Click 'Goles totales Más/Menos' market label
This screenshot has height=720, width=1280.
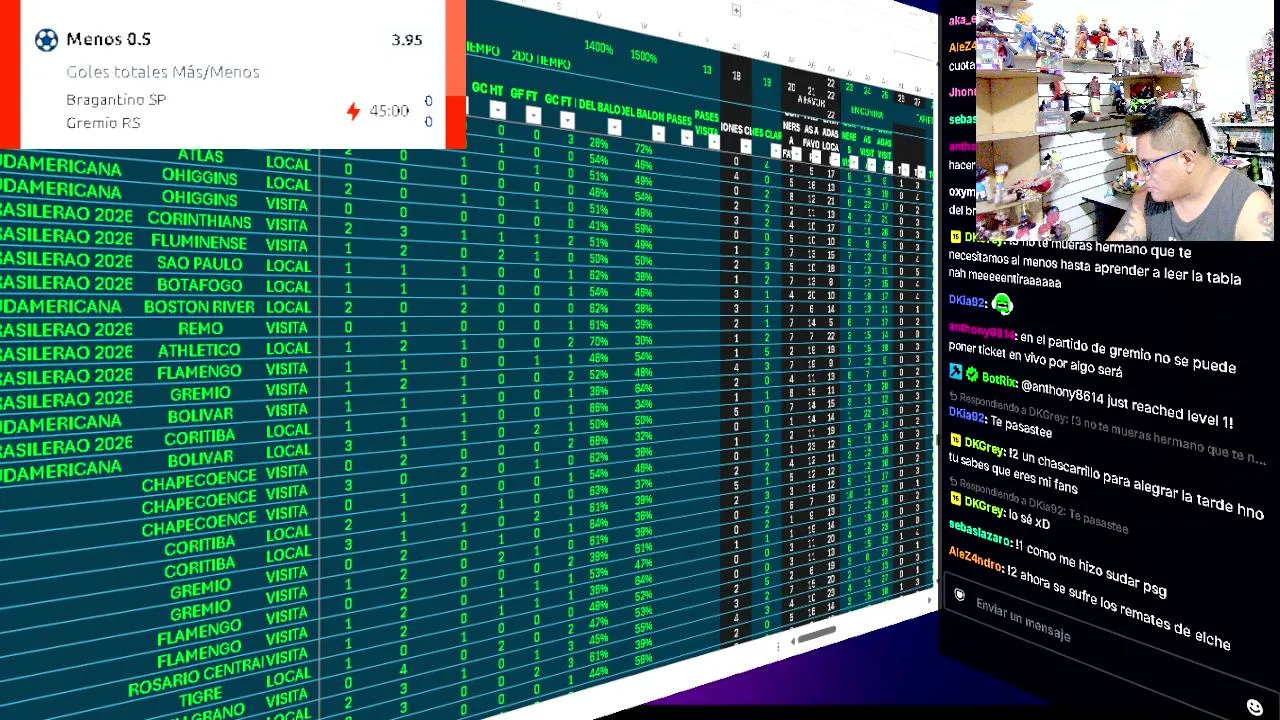163,72
